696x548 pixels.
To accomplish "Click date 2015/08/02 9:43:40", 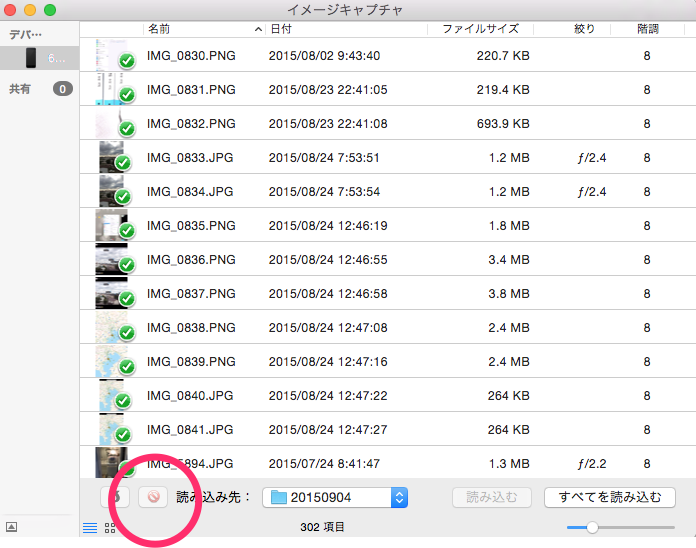I will pos(324,55).
